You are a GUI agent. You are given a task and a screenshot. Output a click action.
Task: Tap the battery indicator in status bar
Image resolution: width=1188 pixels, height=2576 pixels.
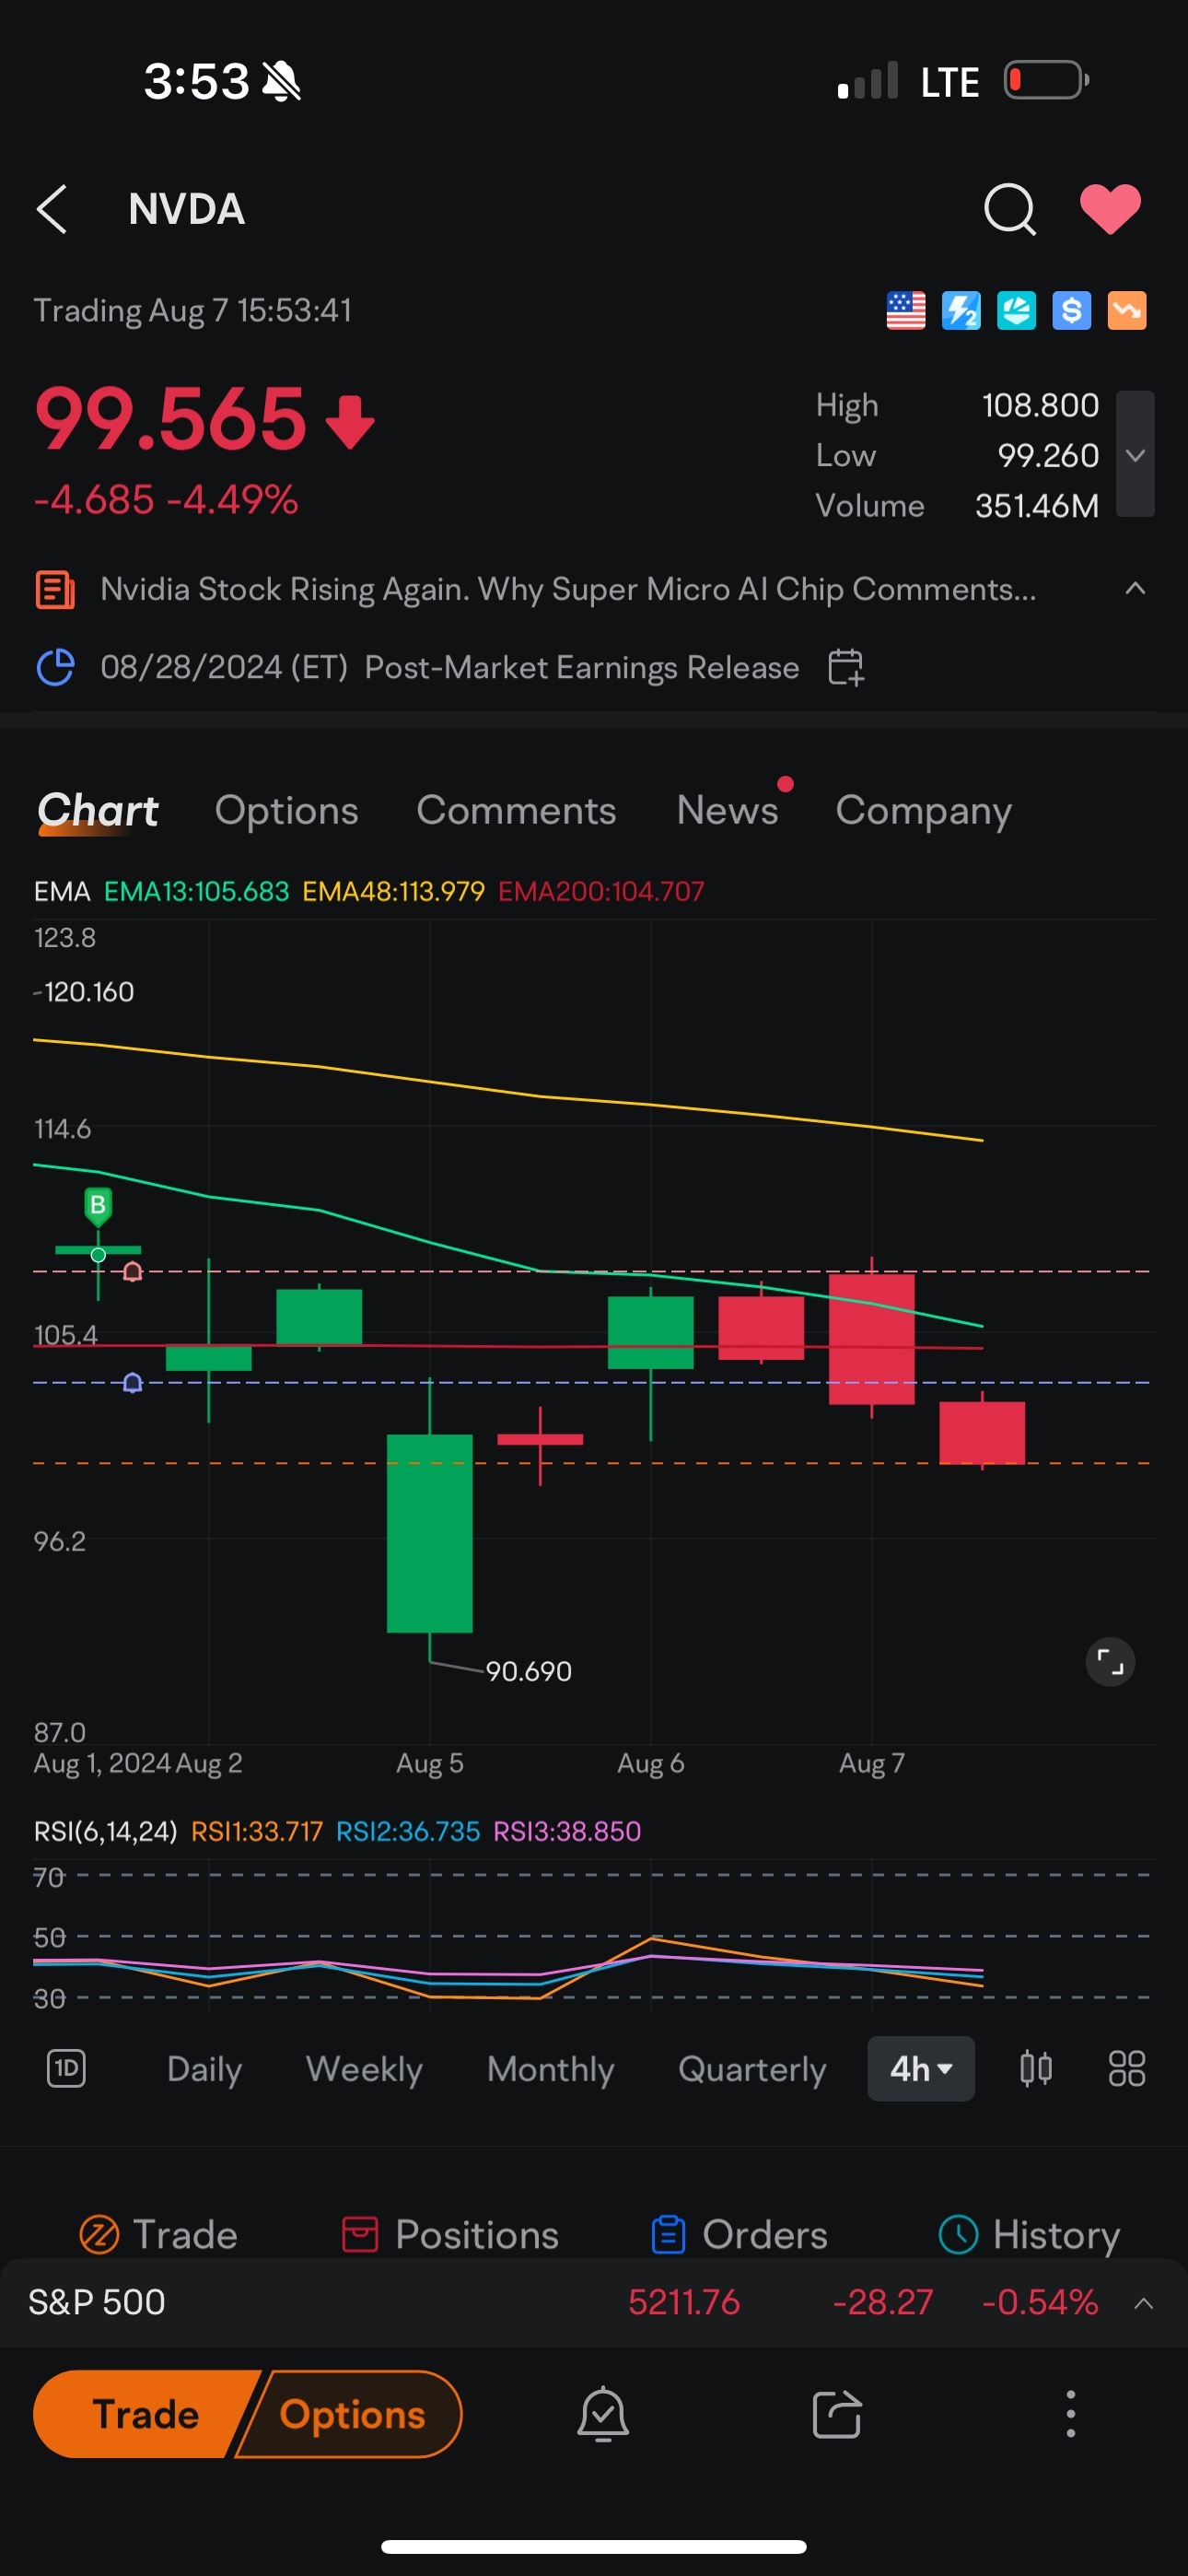pos(1046,80)
